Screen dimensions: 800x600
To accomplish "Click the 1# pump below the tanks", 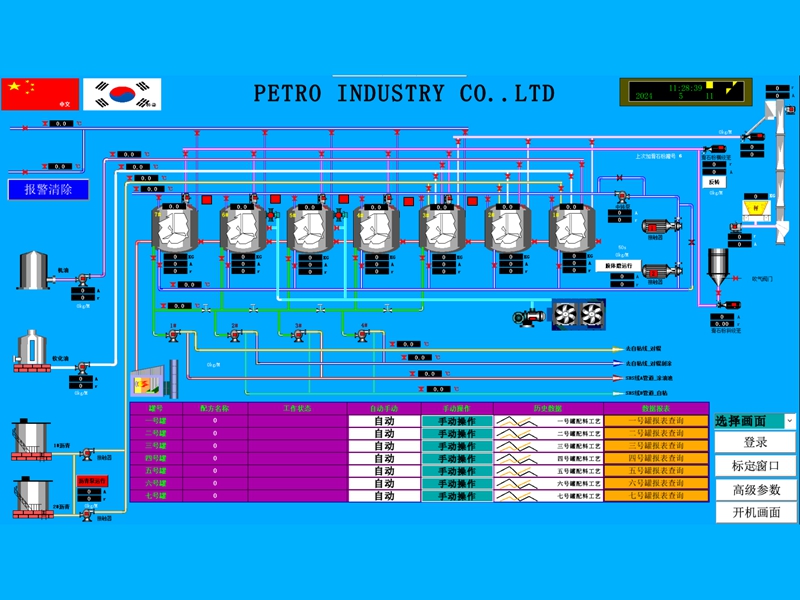I will pyautogui.click(x=170, y=335).
